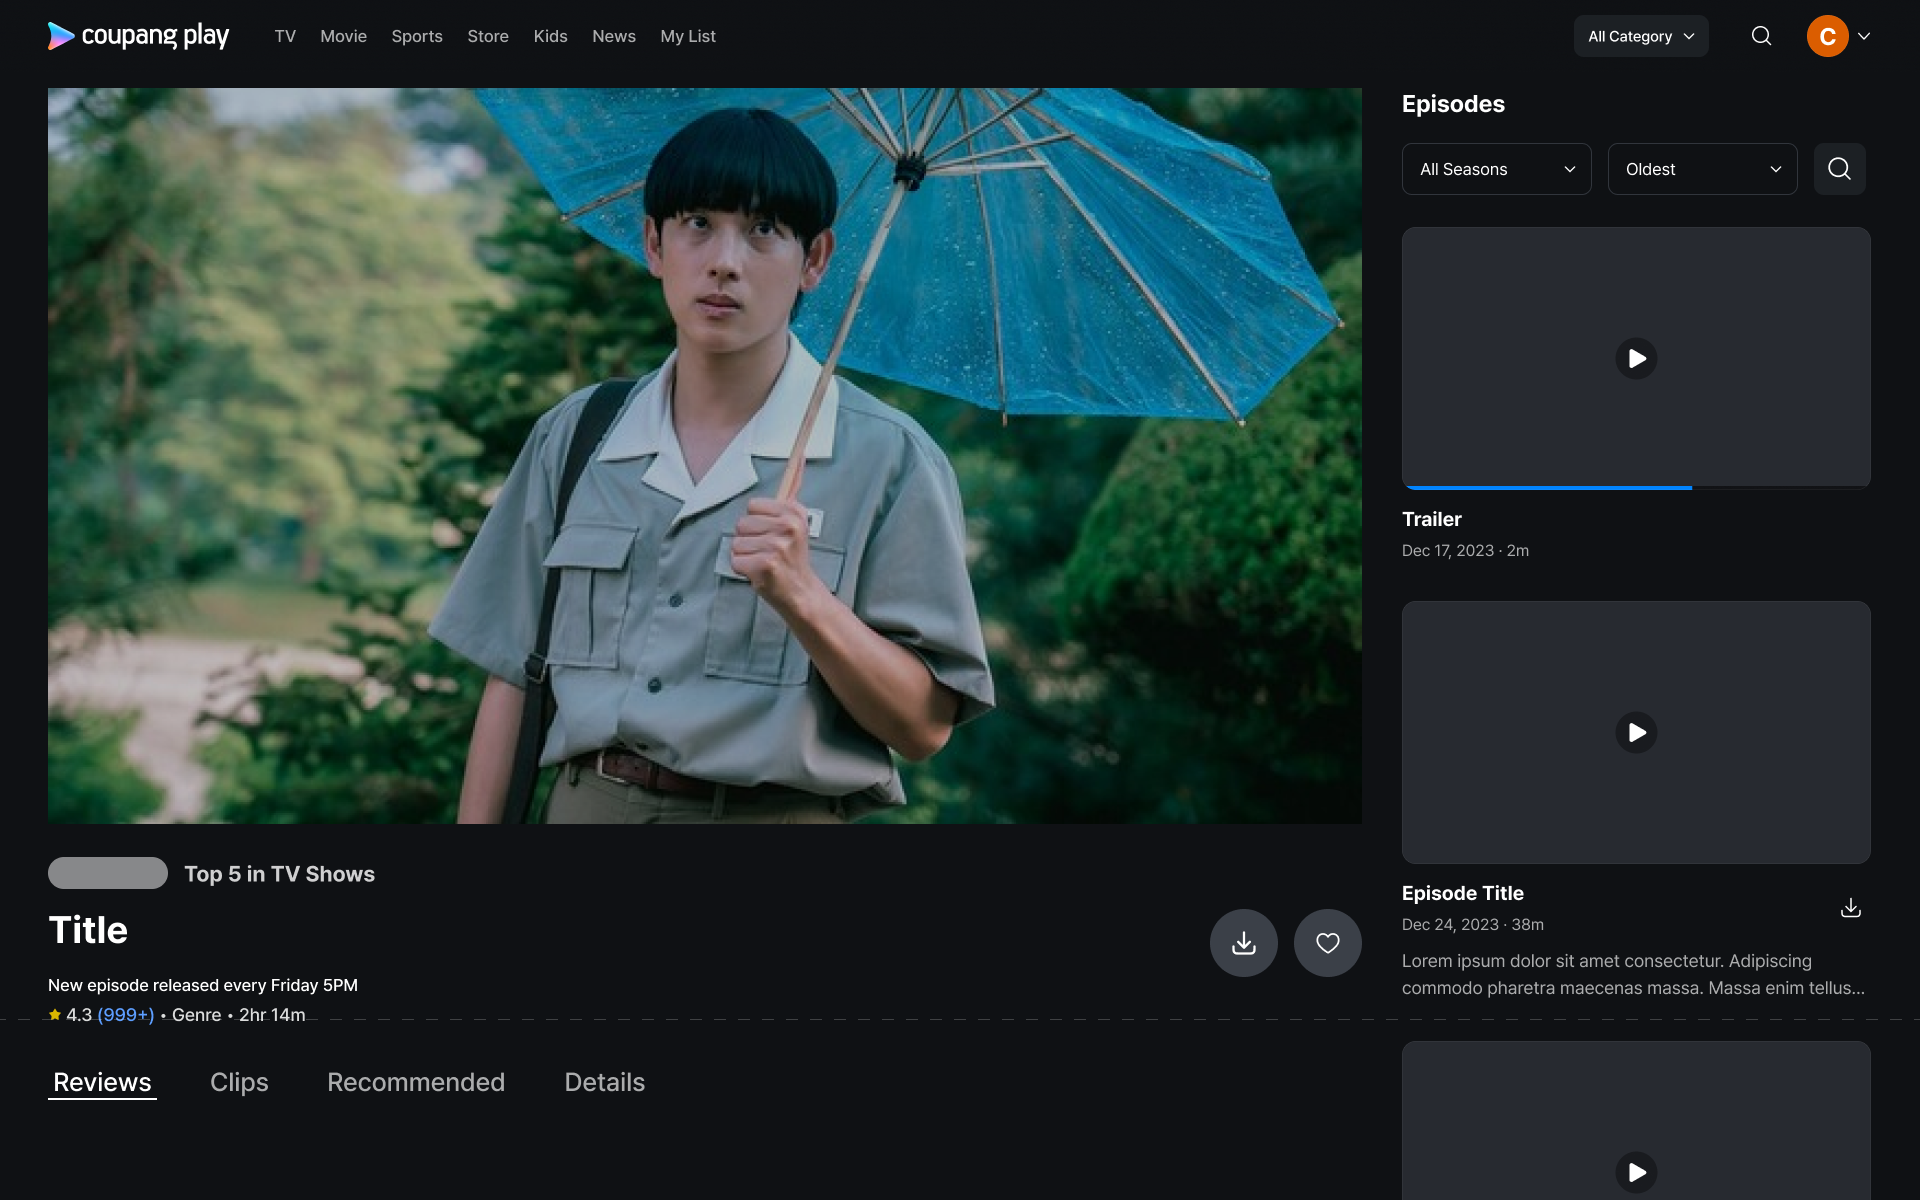Download the title with the circular button
This screenshot has width=1920, height=1200.
pos(1243,943)
